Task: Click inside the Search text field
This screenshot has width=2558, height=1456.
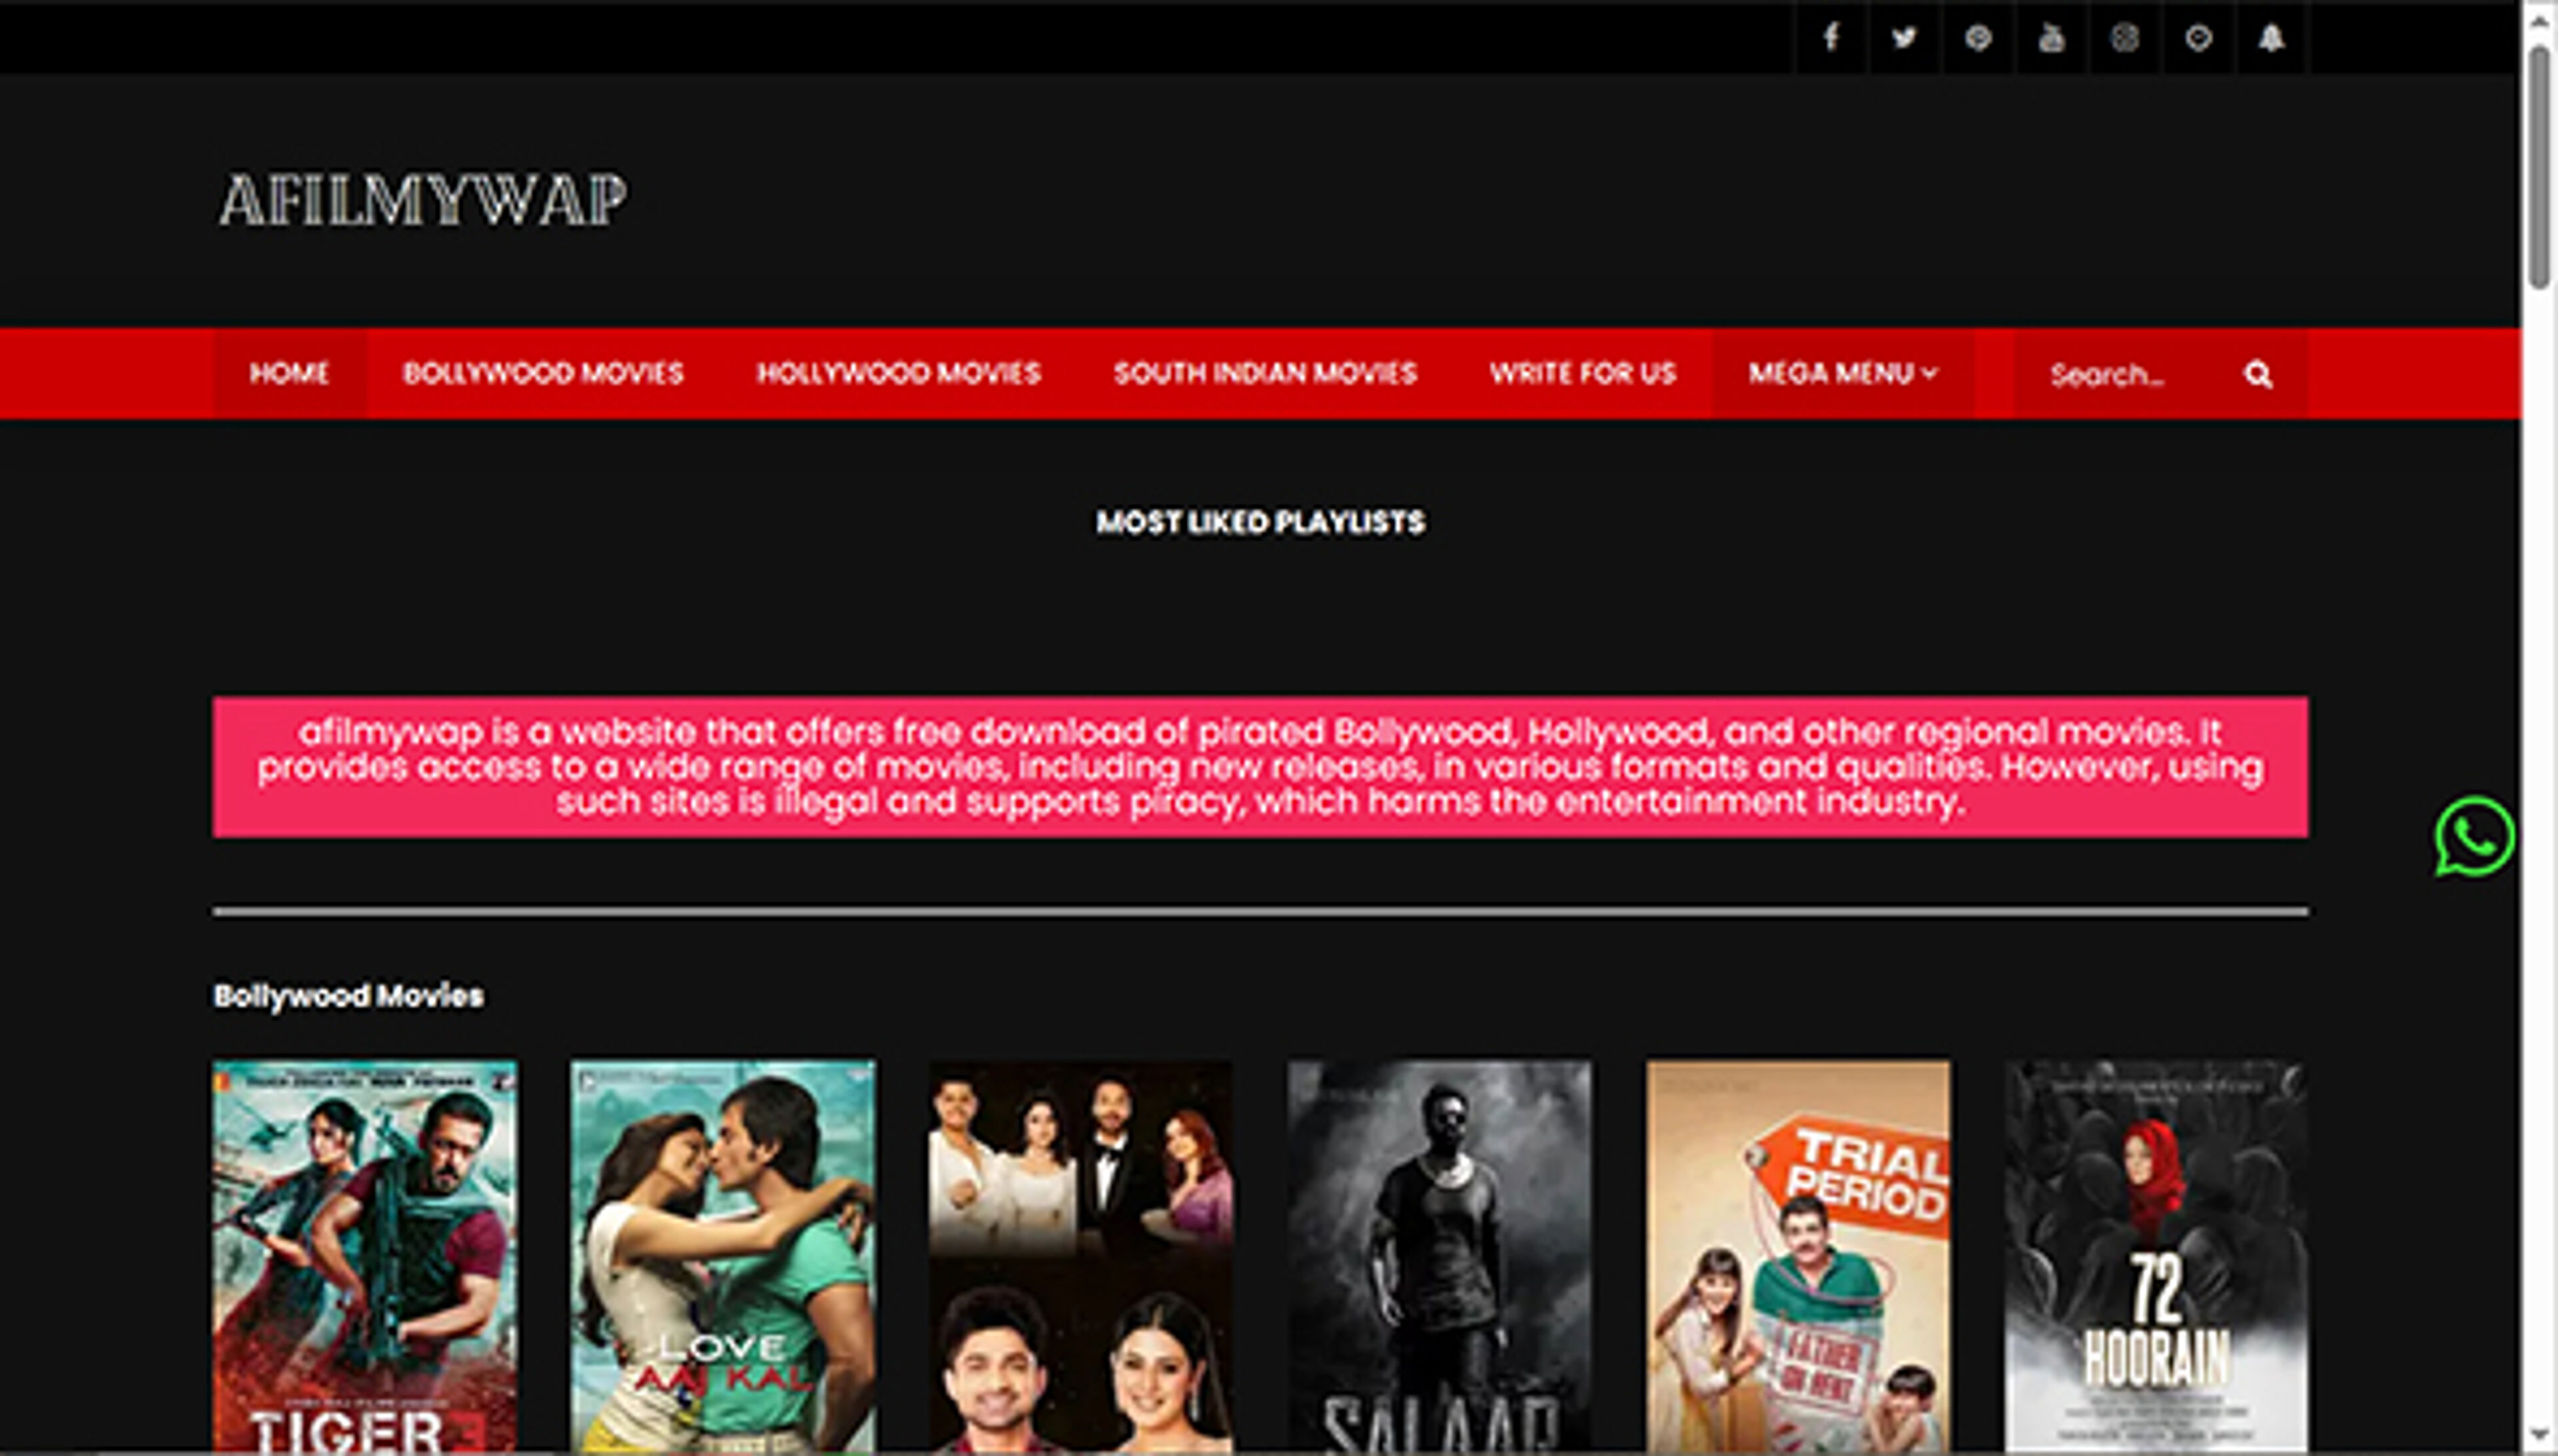Action: (x=2110, y=374)
